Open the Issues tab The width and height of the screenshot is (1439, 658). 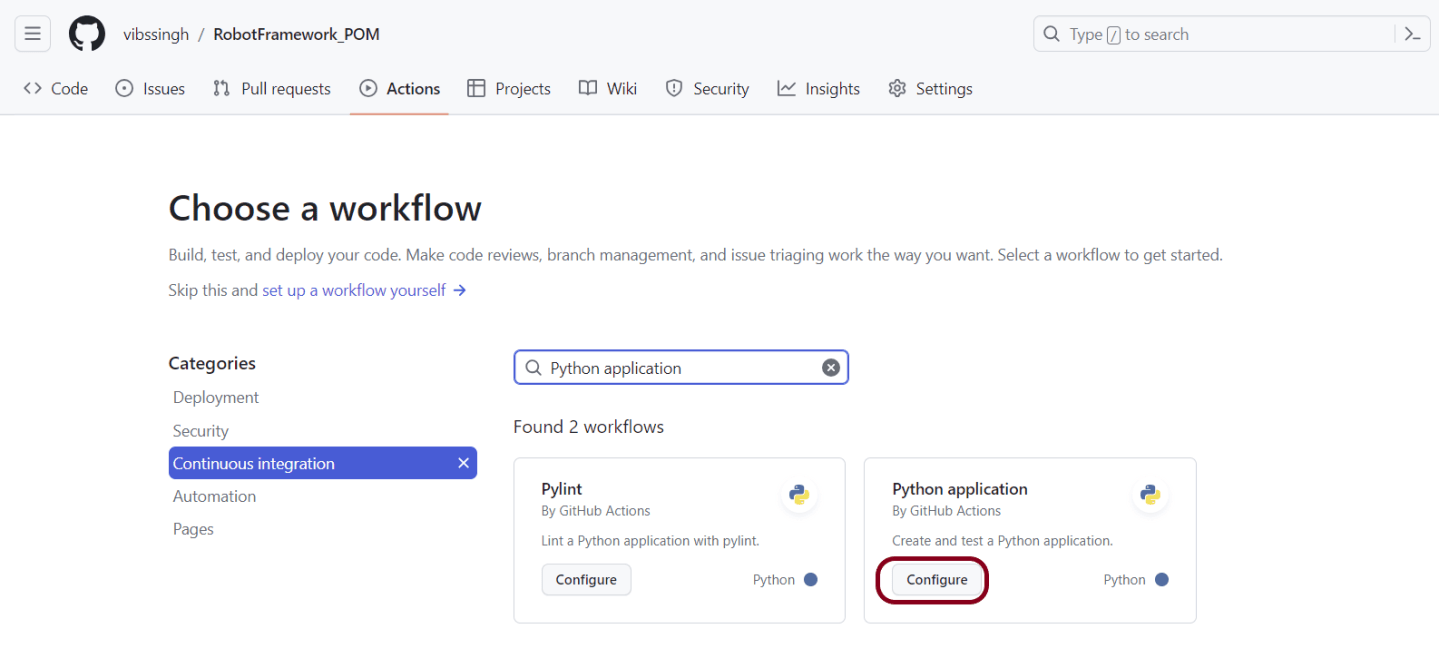[151, 89]
